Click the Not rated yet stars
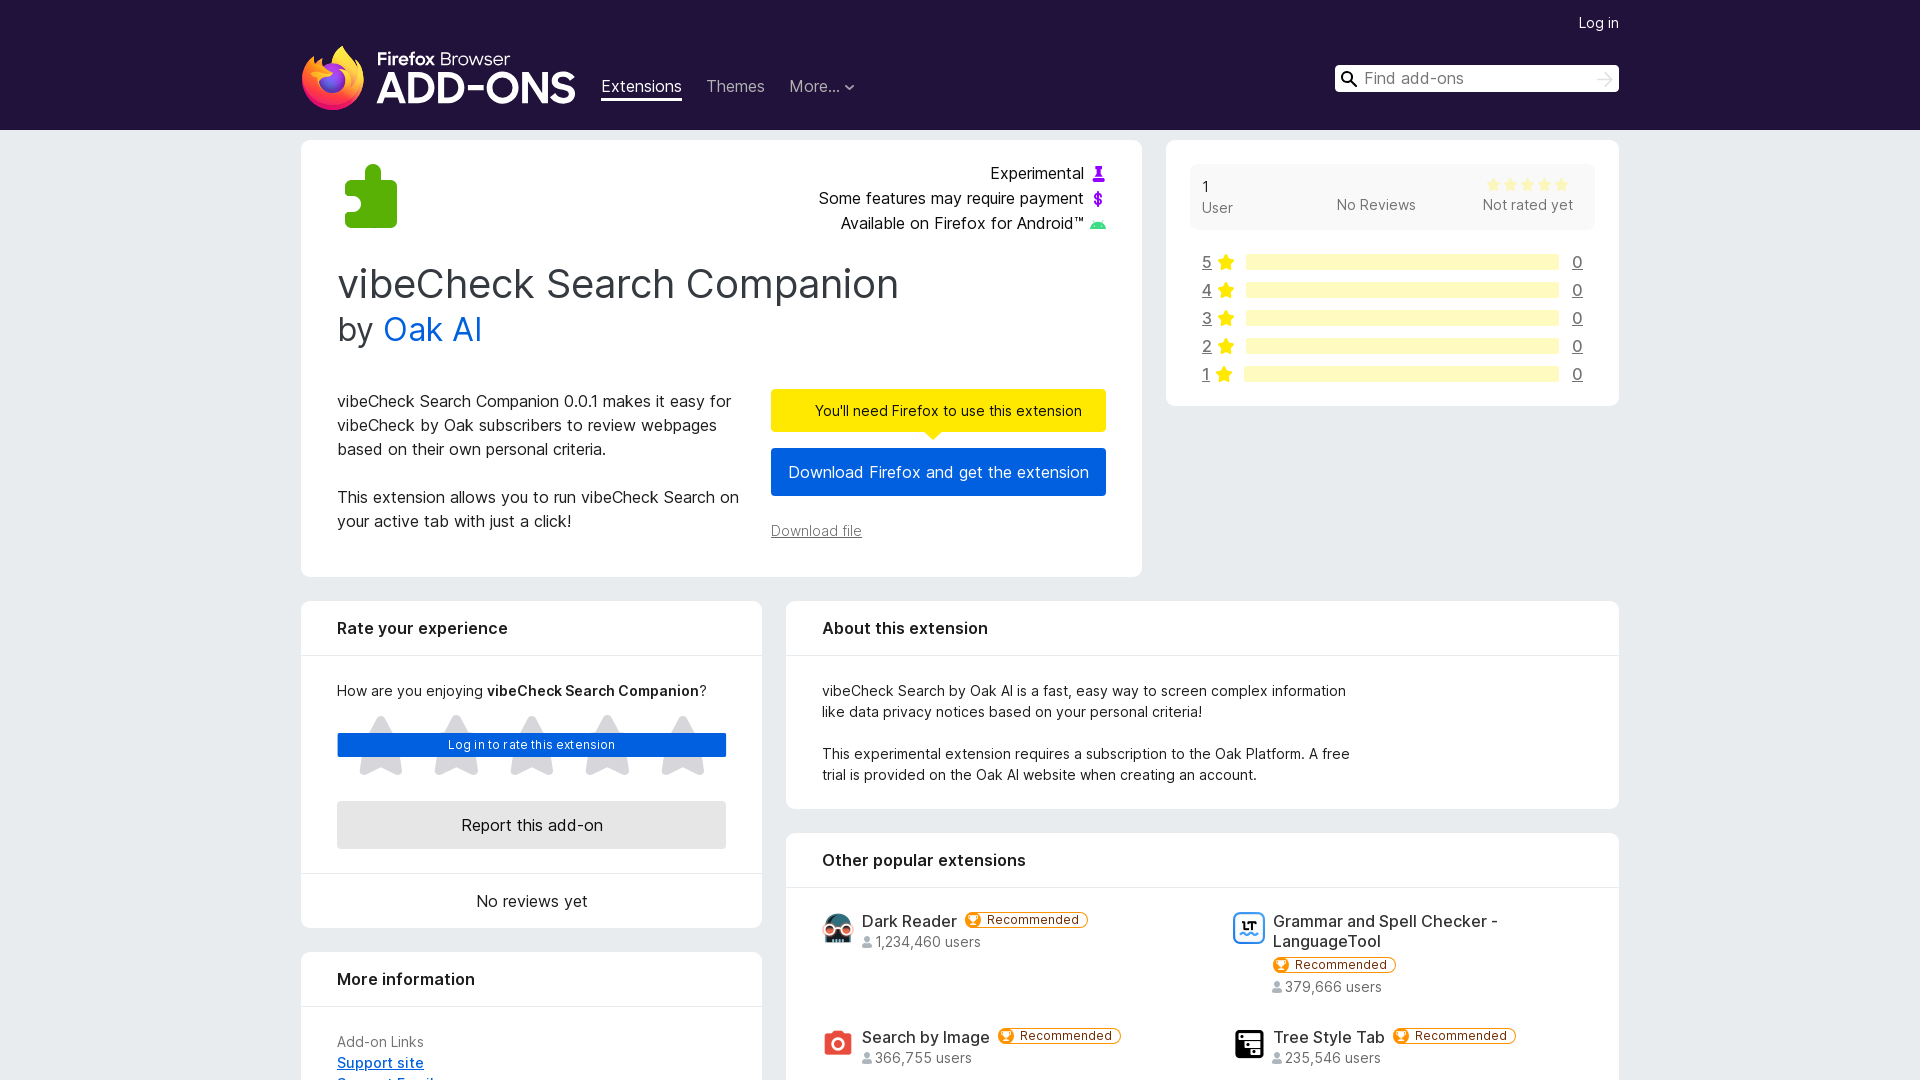Screen dimensions: 1920x1080 click(x=1528, y=185)
